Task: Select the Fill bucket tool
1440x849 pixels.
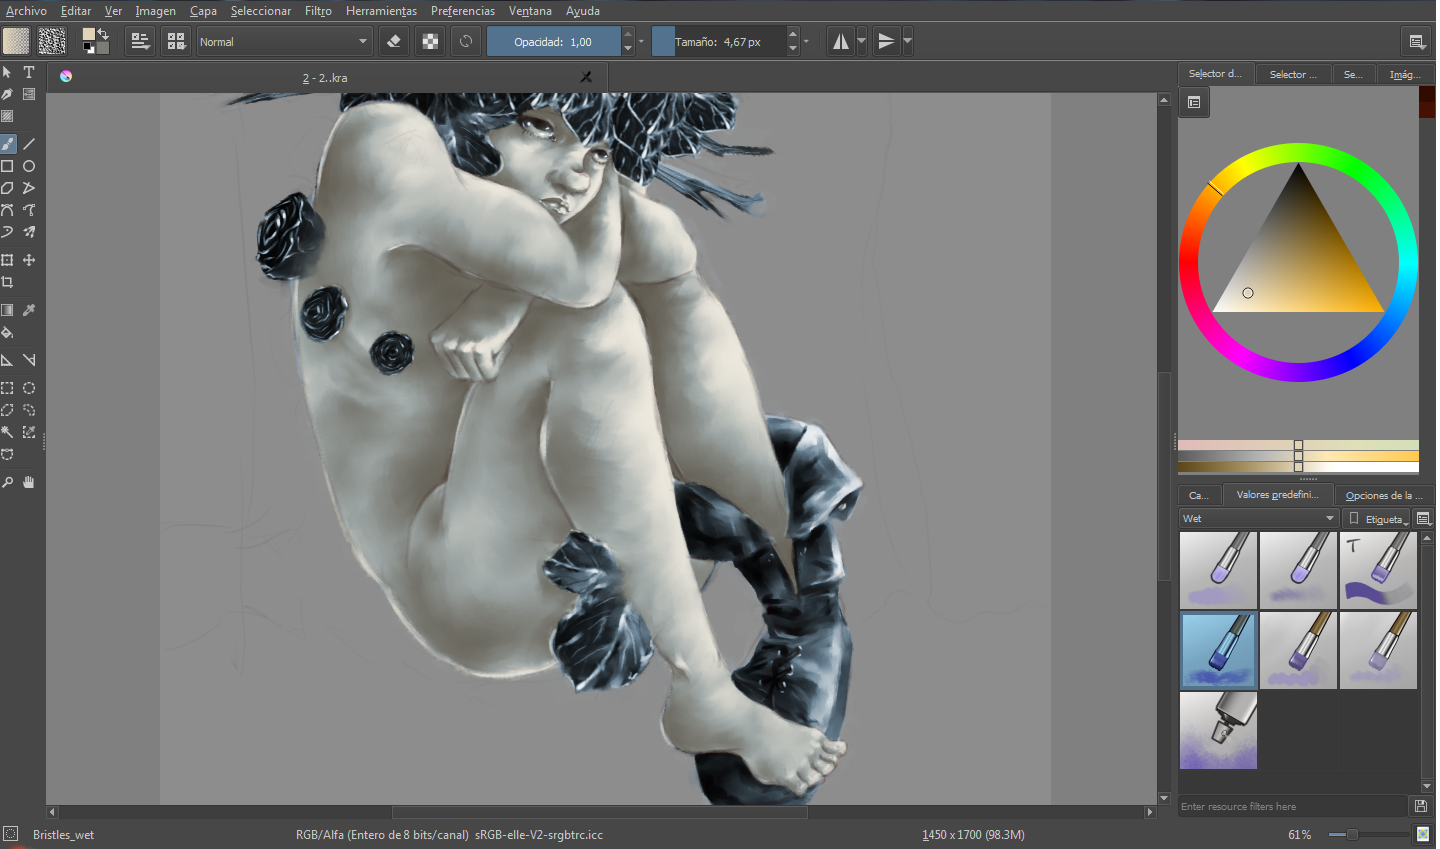Action: (x=7, y=332)
